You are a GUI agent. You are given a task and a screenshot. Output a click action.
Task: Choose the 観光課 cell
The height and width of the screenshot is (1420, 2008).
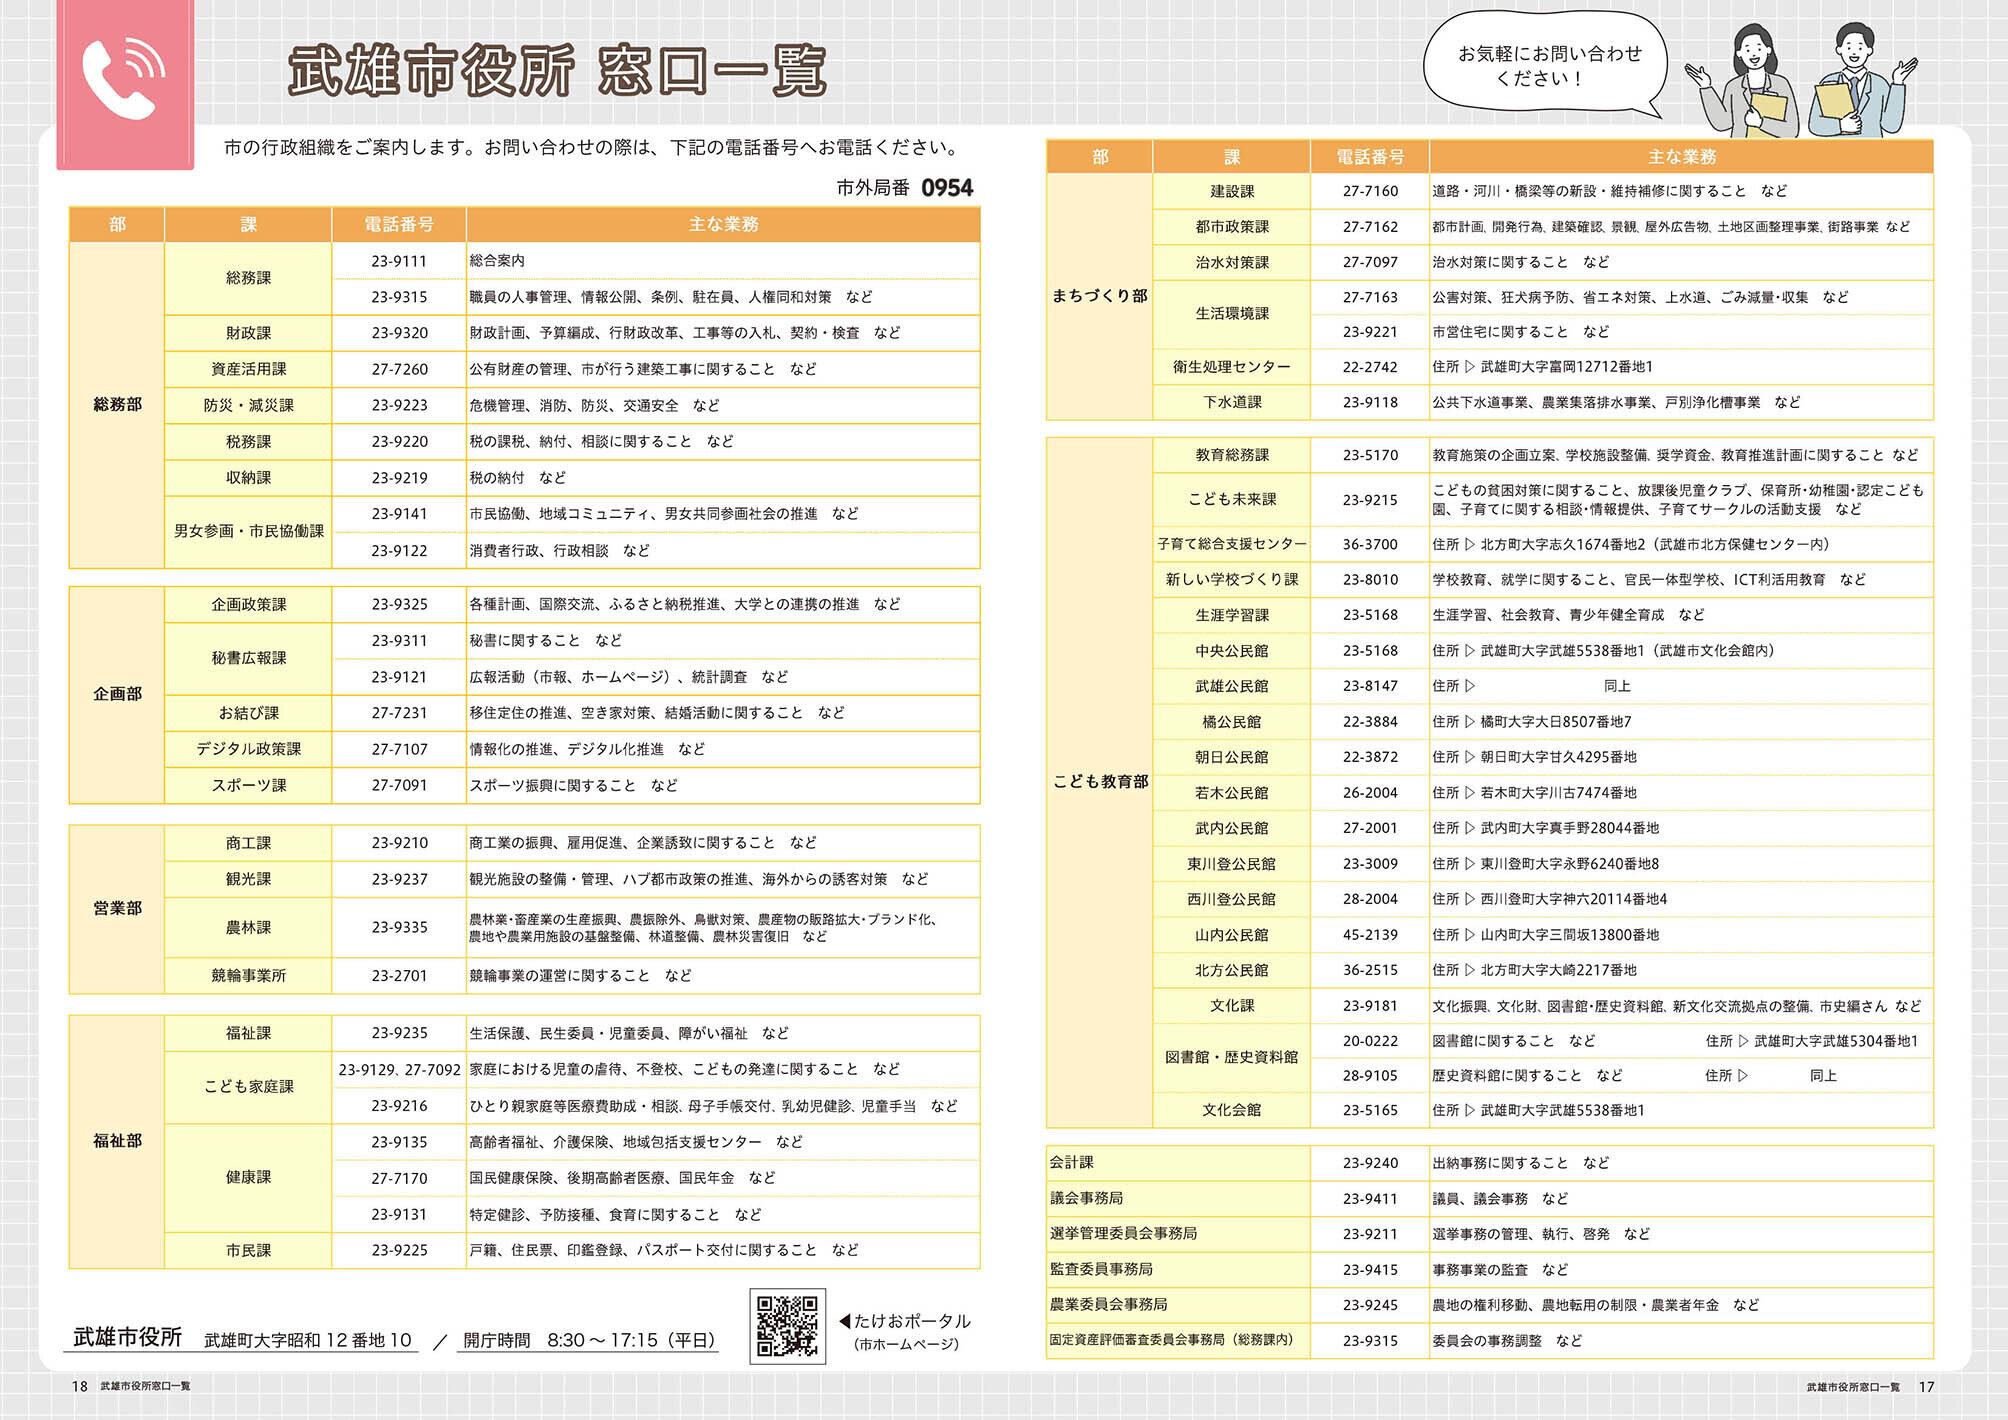point(248,879)
